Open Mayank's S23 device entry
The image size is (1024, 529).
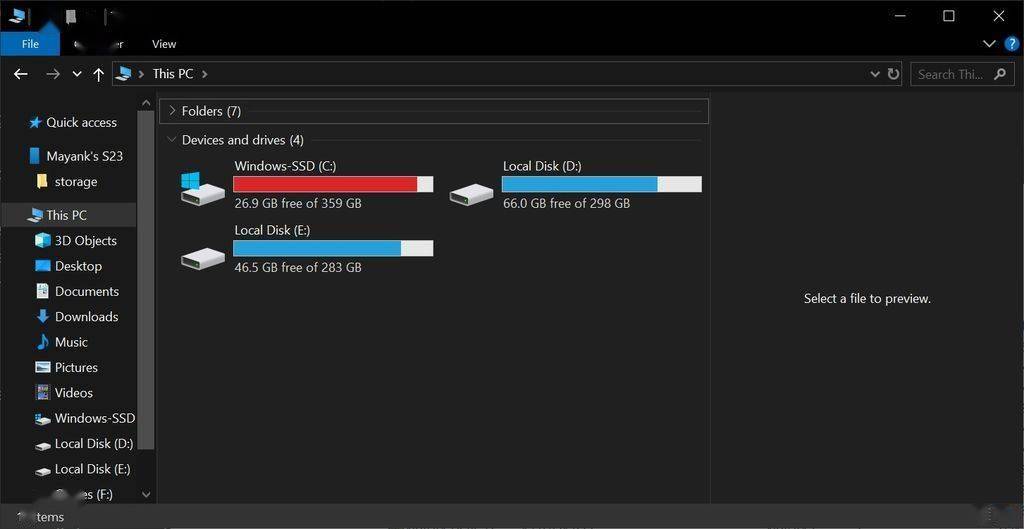[x=84, y=156]
